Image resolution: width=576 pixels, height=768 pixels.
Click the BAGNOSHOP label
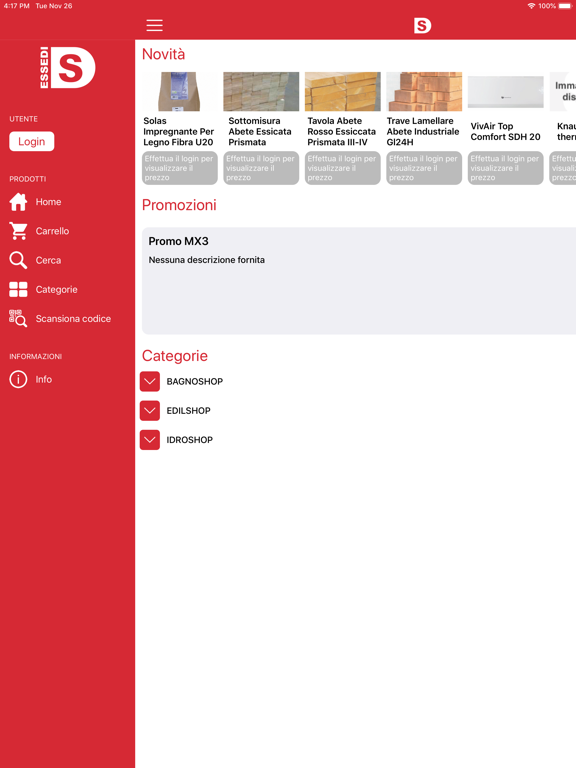[194, 382]
